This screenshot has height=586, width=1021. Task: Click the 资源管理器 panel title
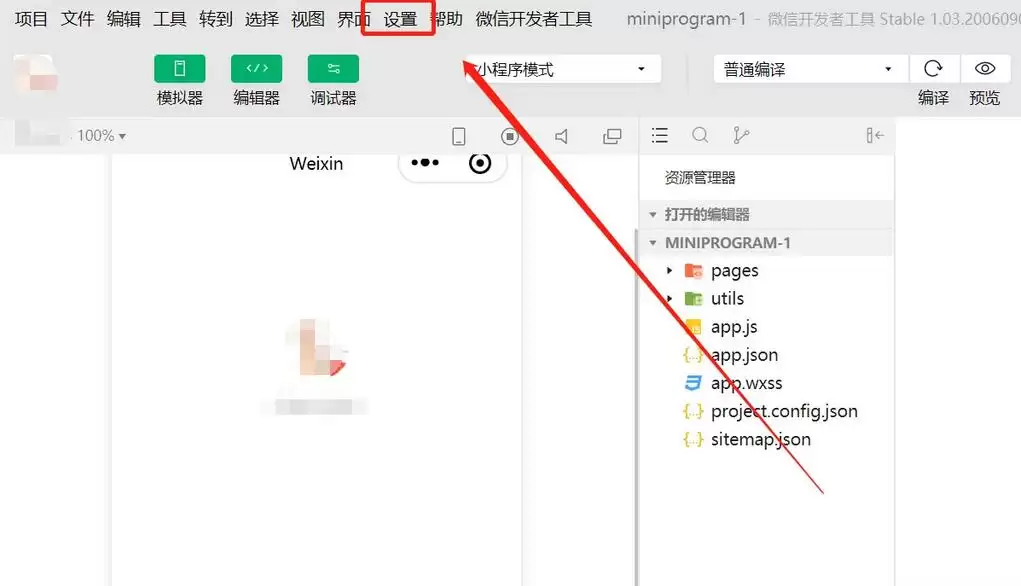[700, 178]
